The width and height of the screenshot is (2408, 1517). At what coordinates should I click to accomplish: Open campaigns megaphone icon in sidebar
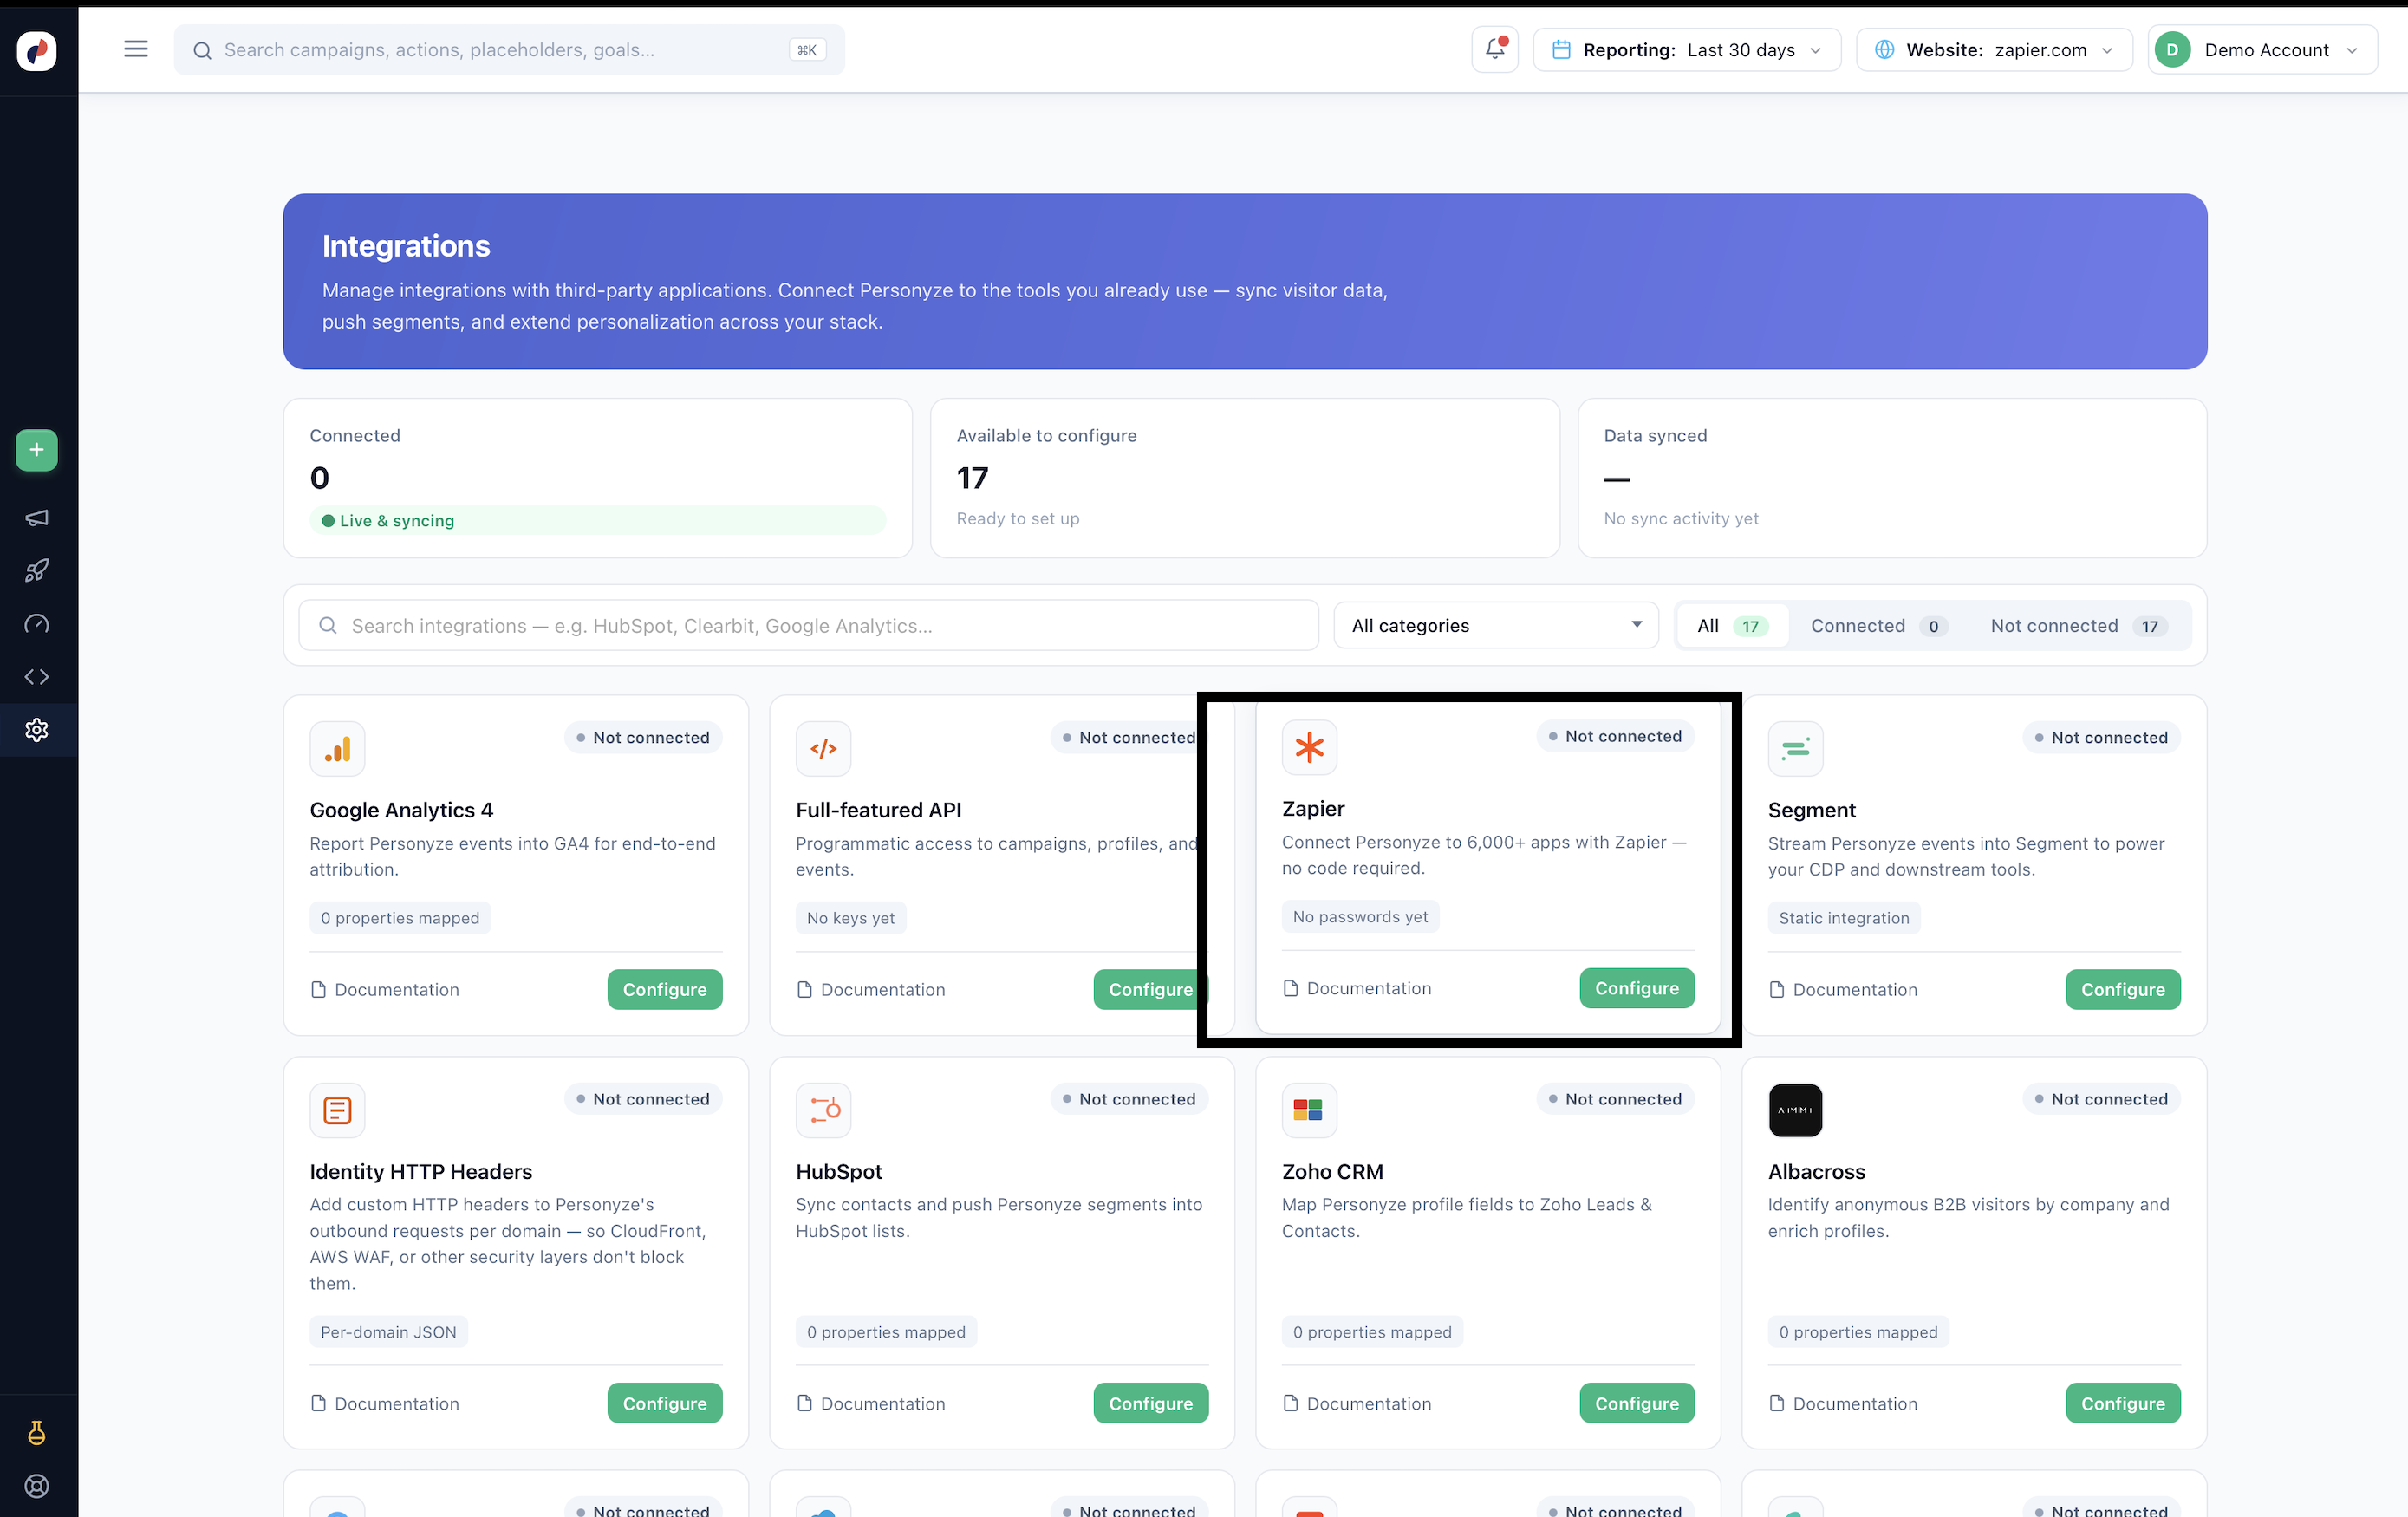coord(37,517)
